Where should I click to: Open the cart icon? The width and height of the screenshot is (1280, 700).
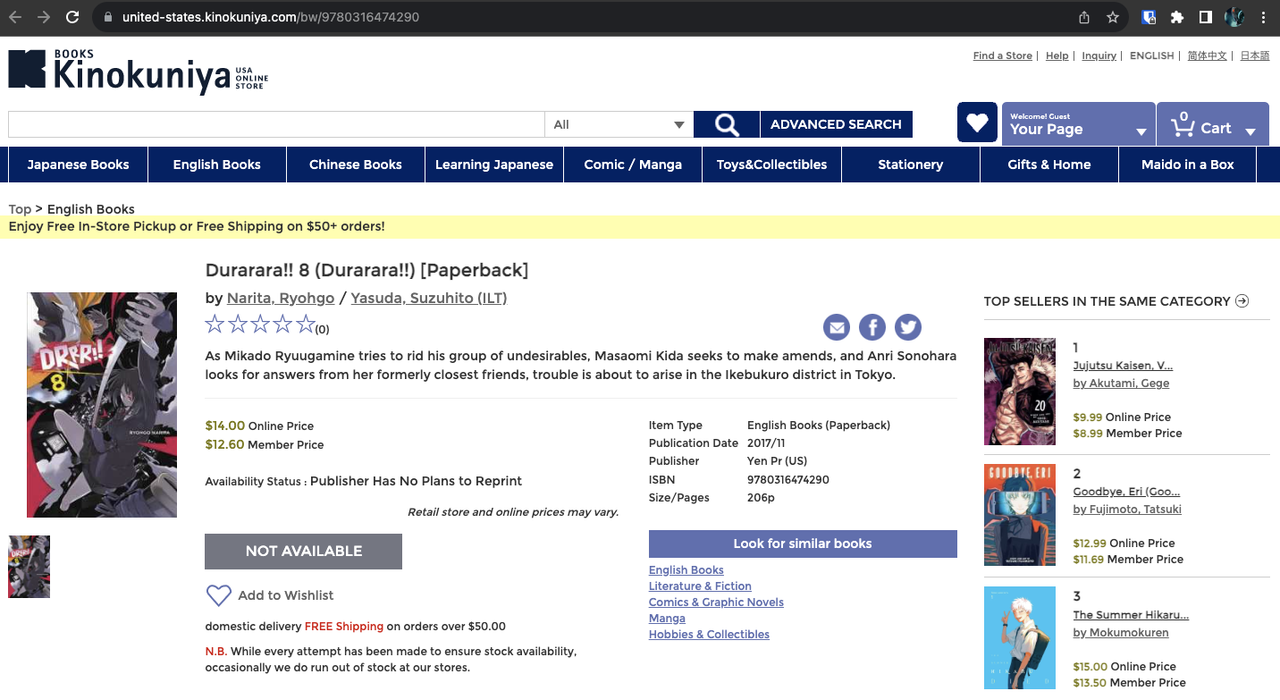click(1184, 124)
